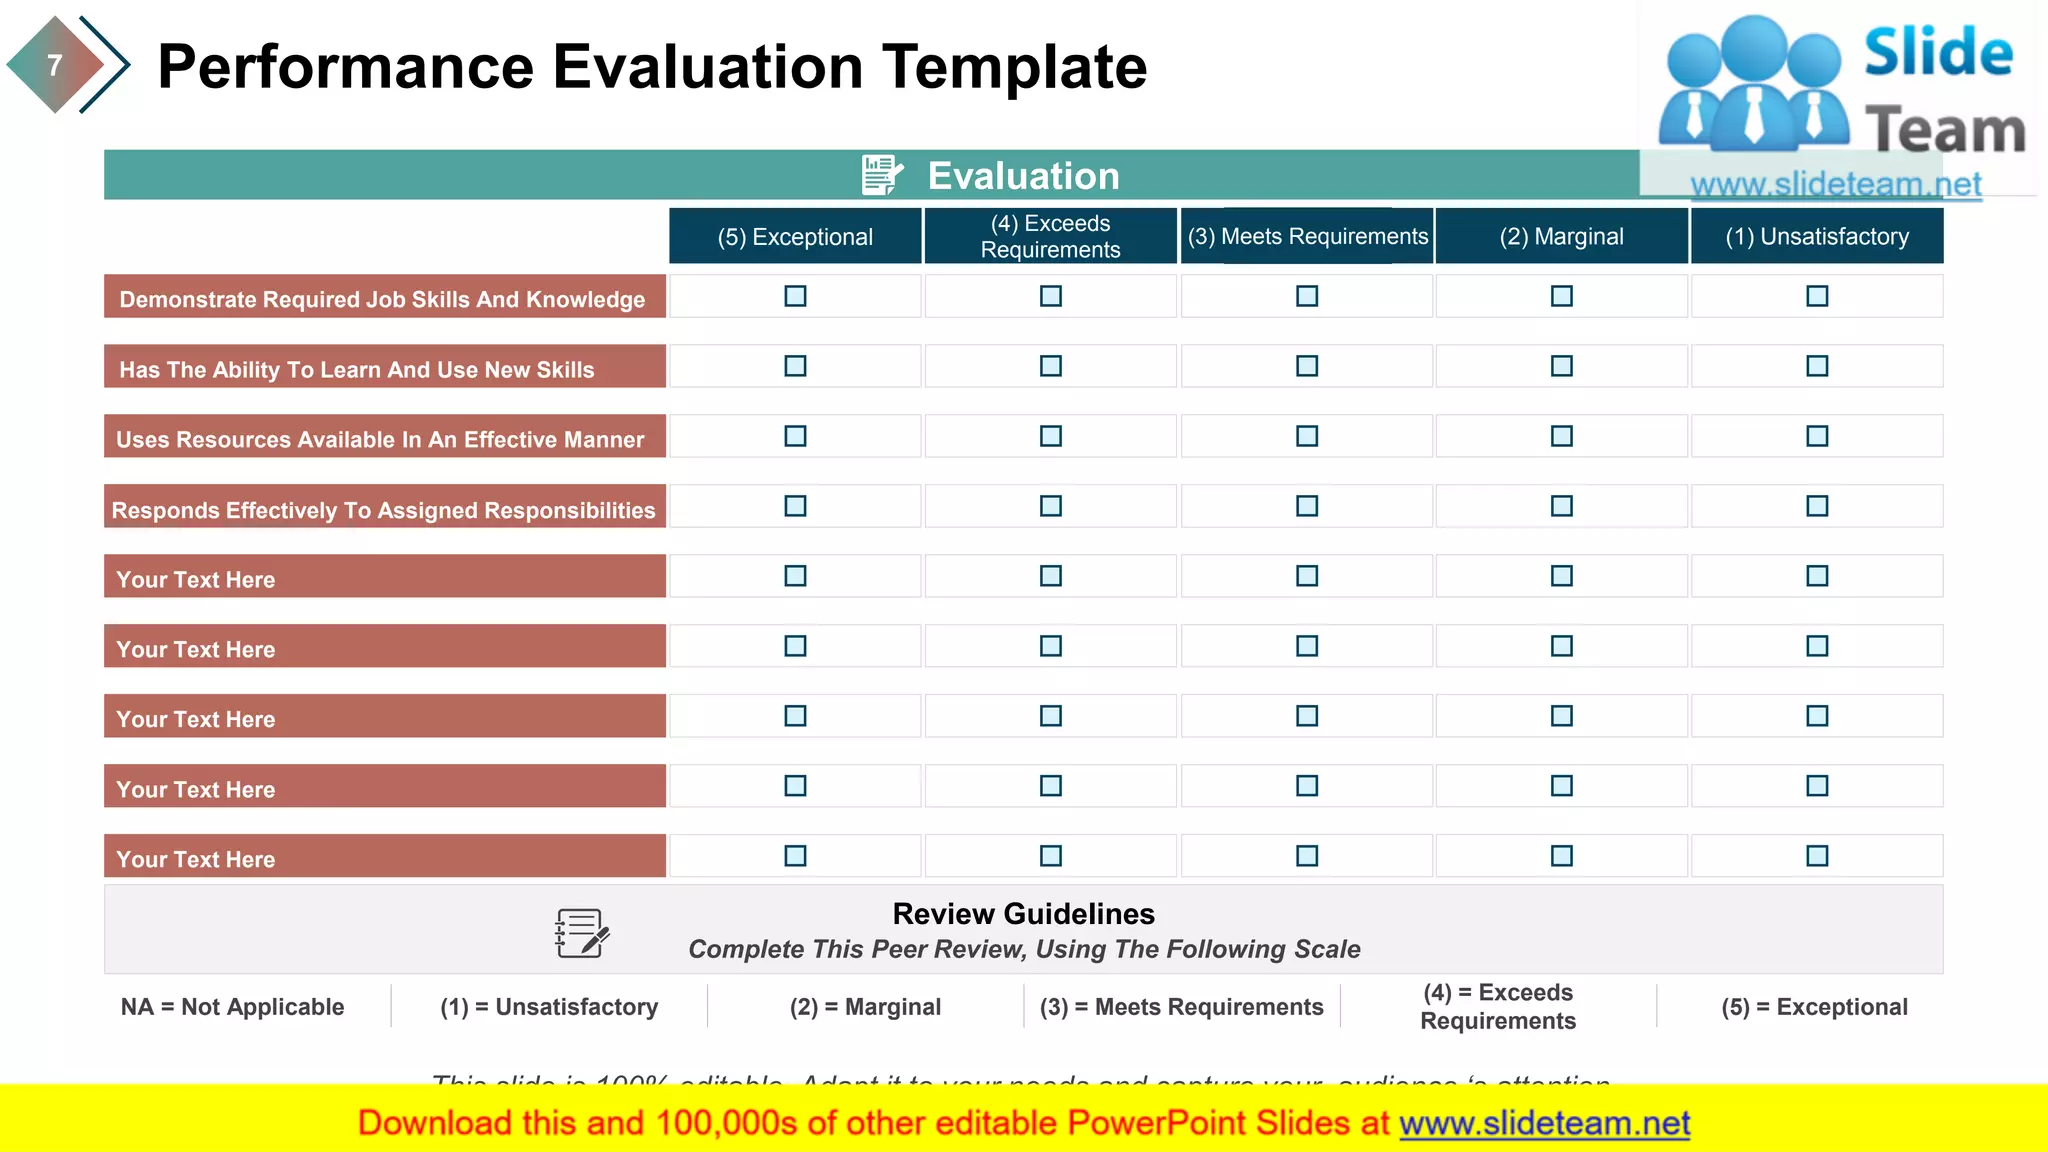Select the (5) Exceptional column header
Viewport: 2048px width, 1152px height.
pyautogui.click(x=795, y=236)
